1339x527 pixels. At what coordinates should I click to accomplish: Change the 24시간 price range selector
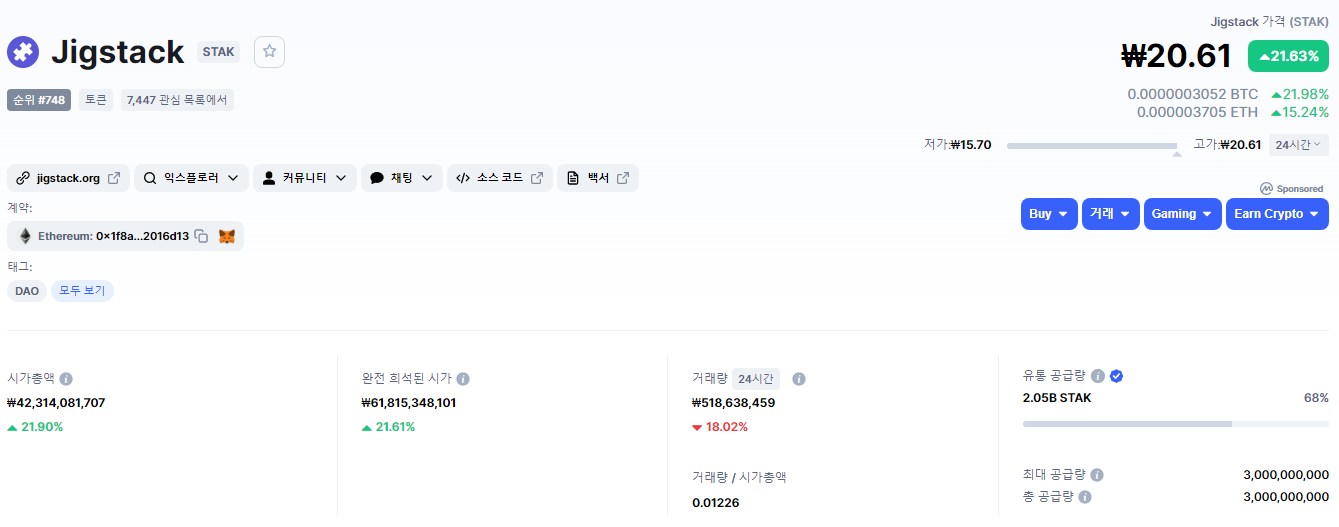click(x=1299, y=144)
